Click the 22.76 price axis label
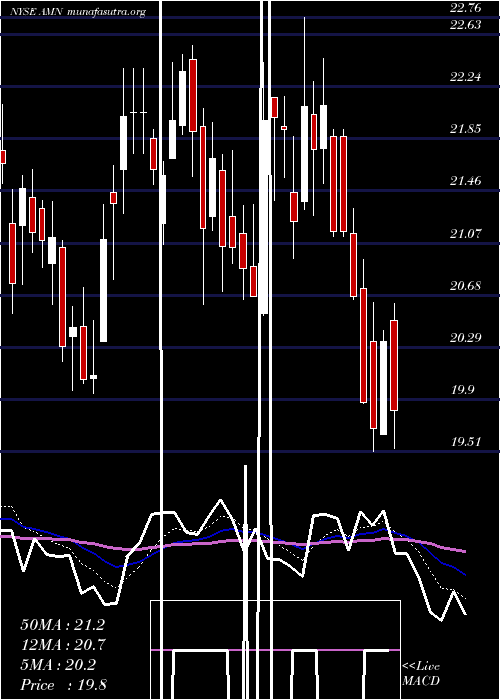The width and height of the screenshot is (500, 700). point(466,8)
